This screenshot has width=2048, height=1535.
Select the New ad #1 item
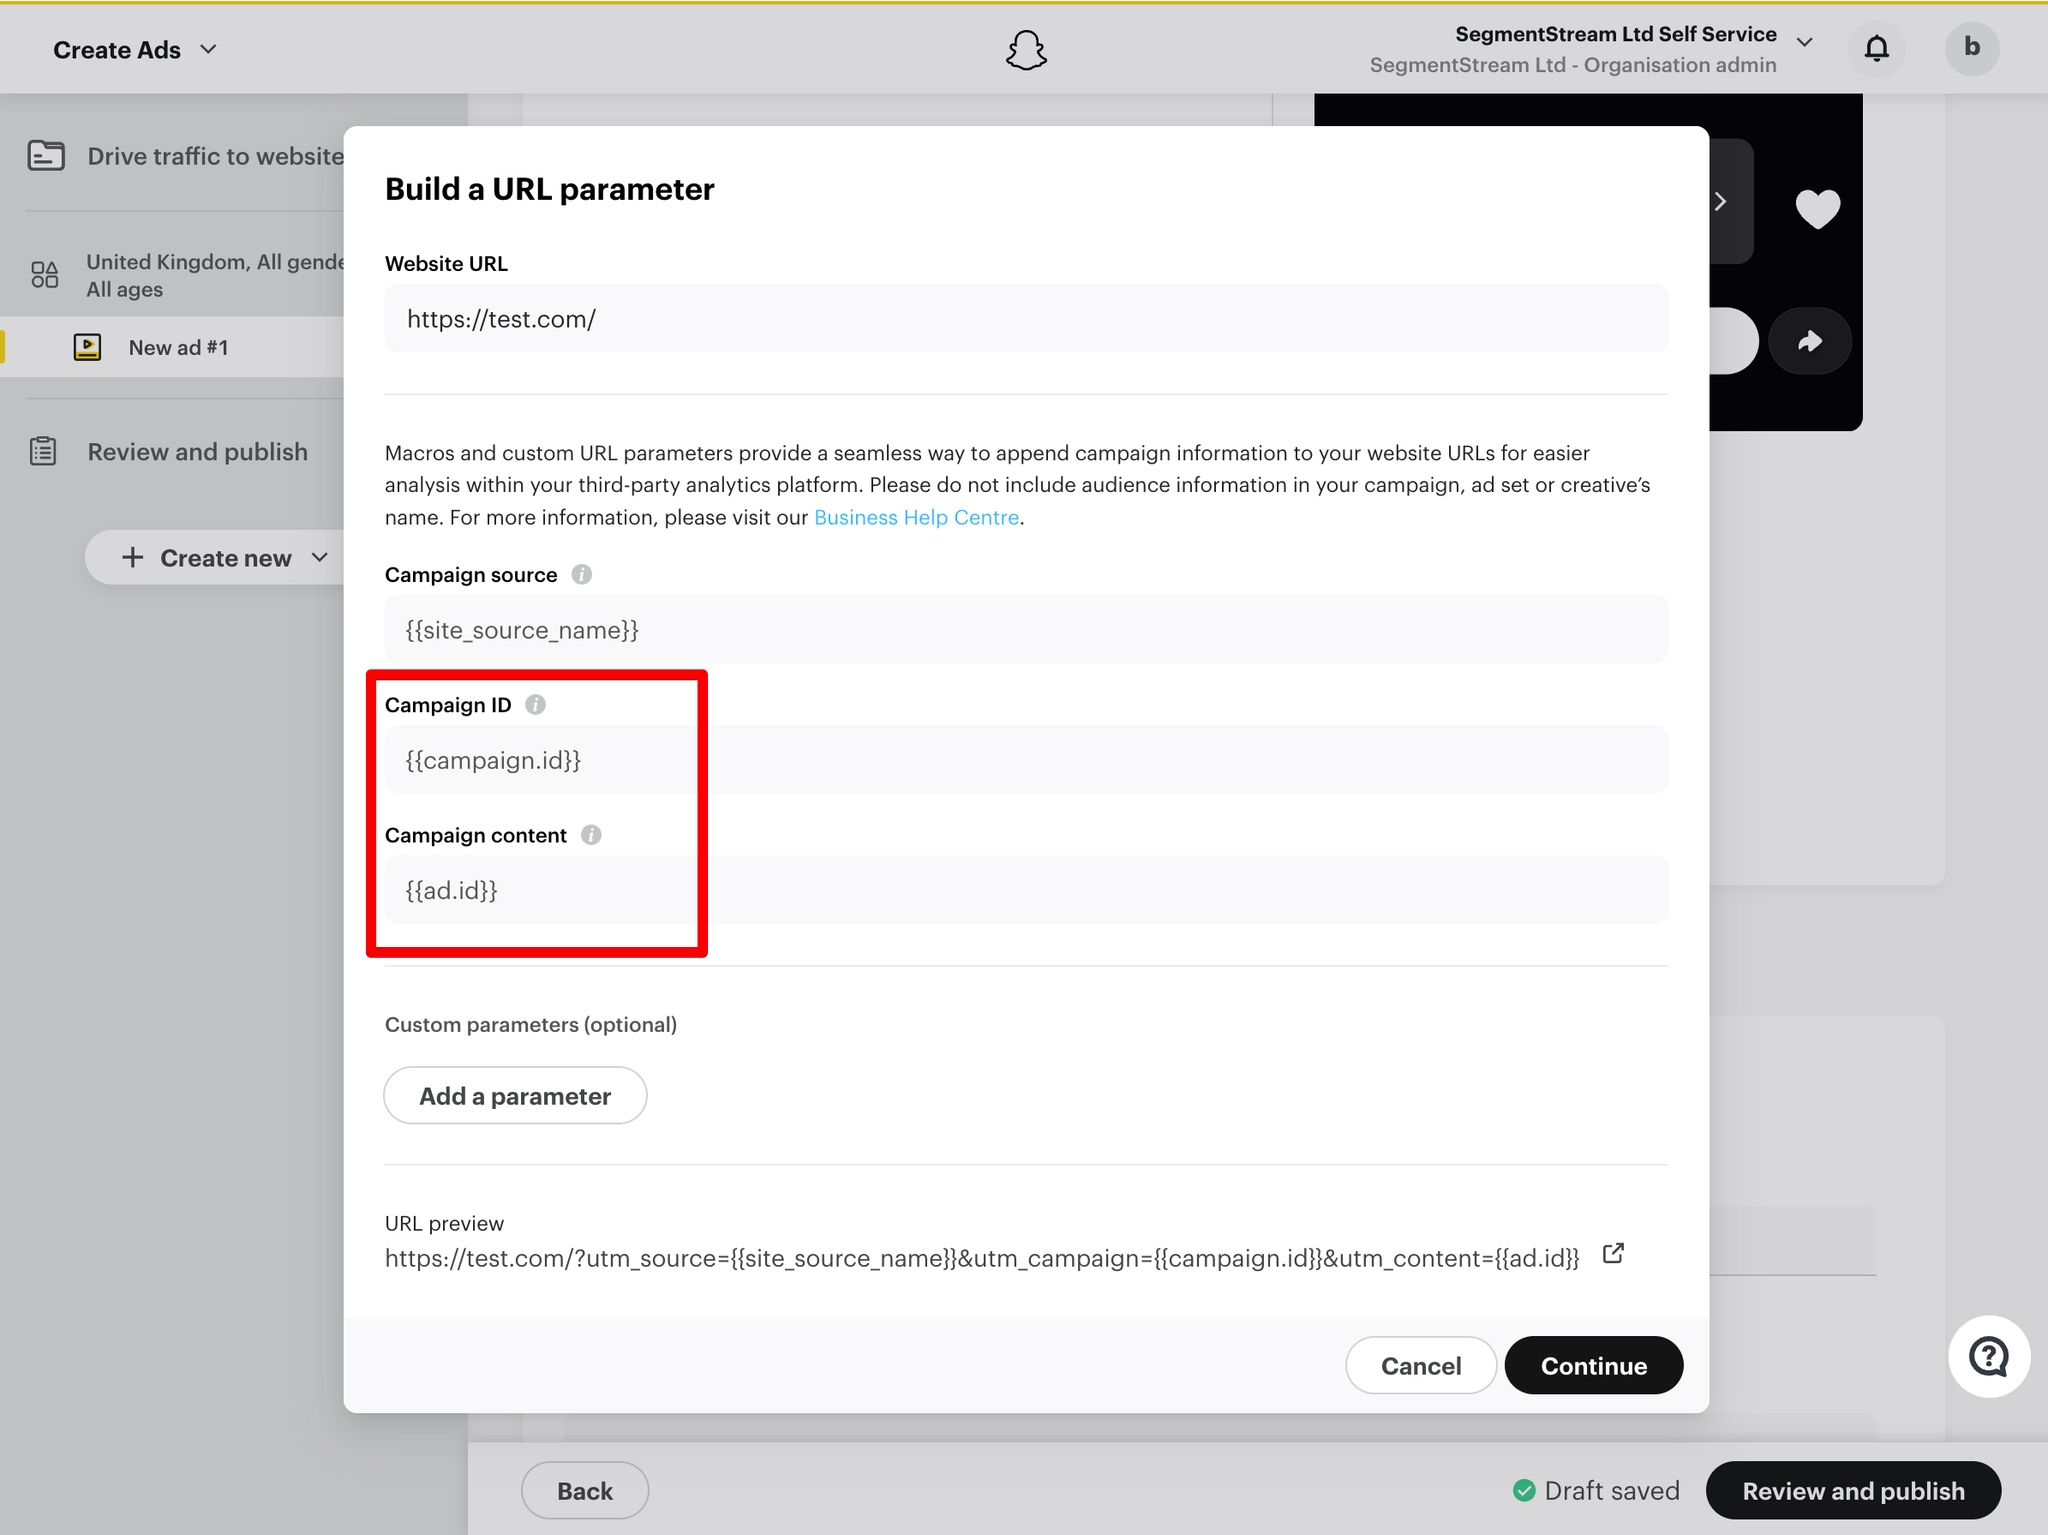coord(178,347)
